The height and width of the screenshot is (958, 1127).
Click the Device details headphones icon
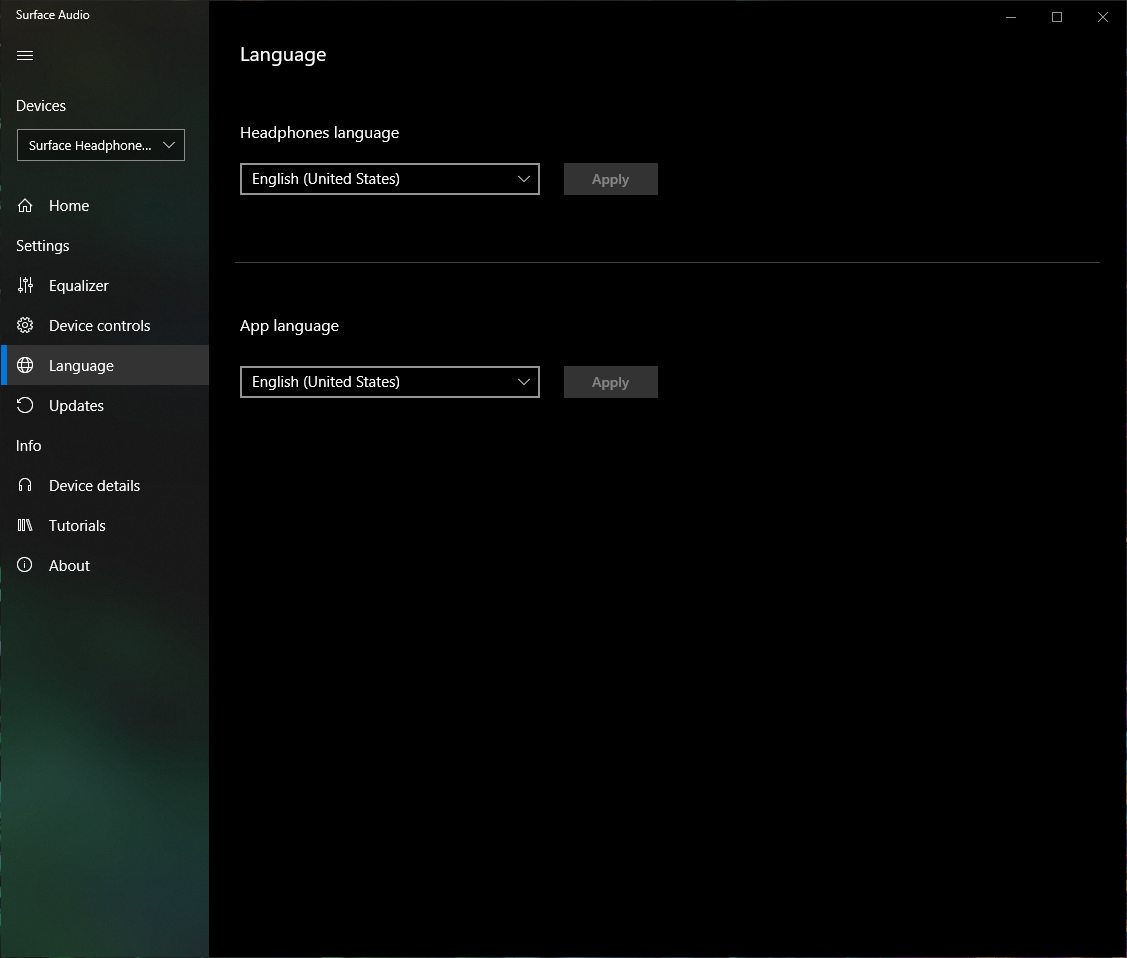[26, 486]
